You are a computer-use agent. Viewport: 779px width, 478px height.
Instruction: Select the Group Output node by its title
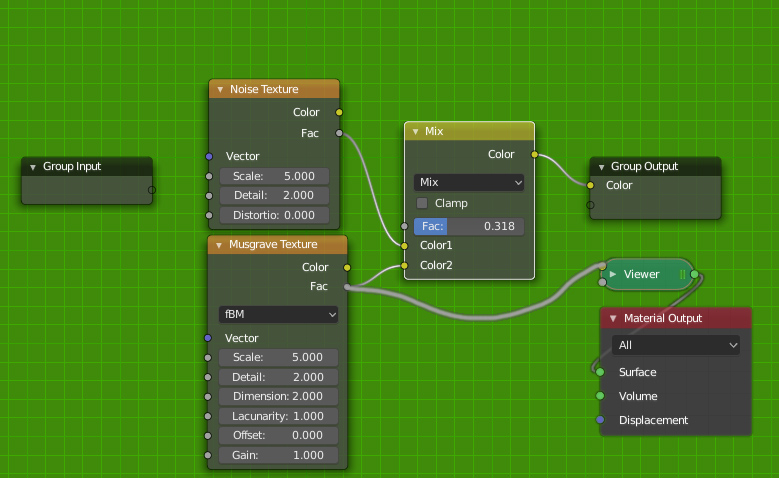point(644,166)
